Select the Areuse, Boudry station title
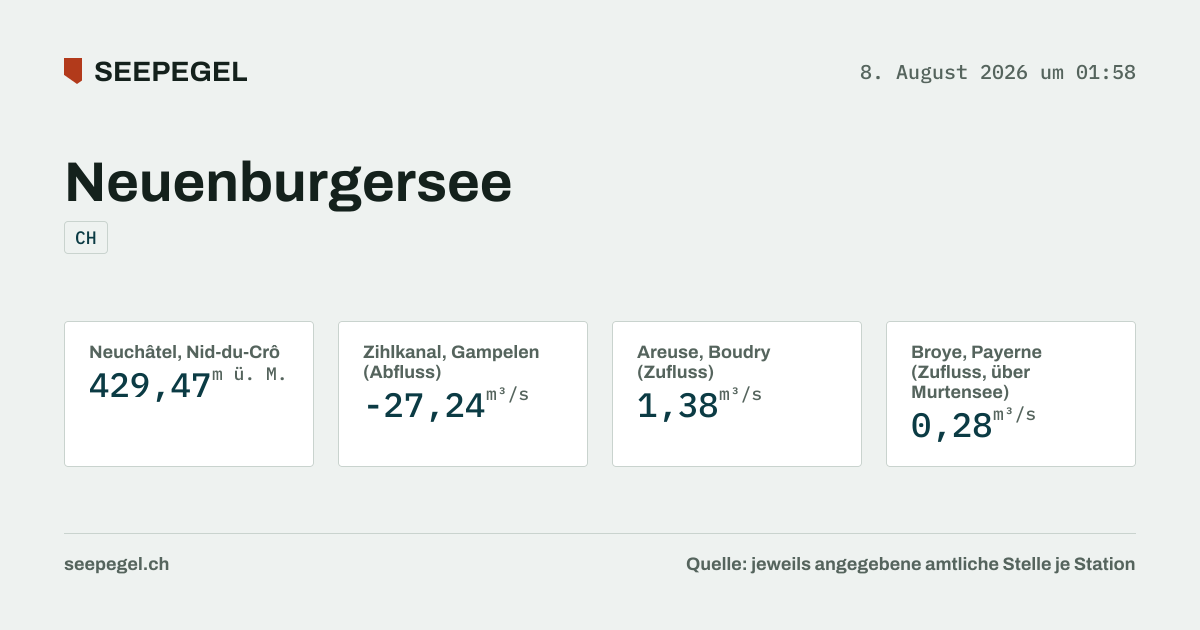 704,362
